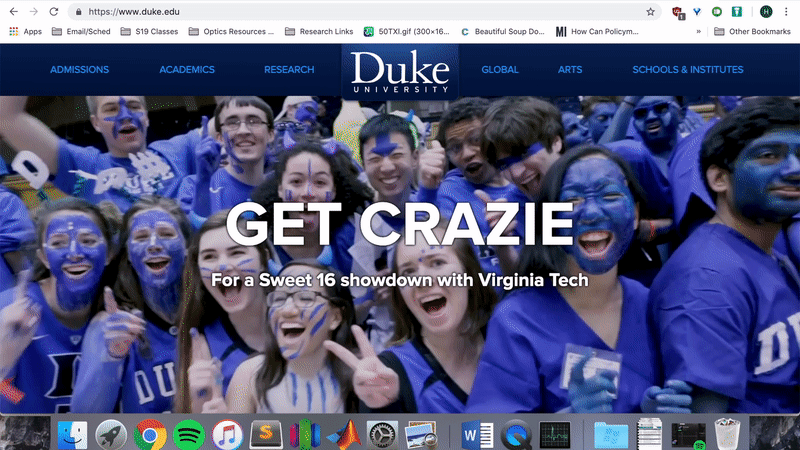800x450 pixels.
Task: Reload the Duke homepage
Action: click(x=54, y=12)
